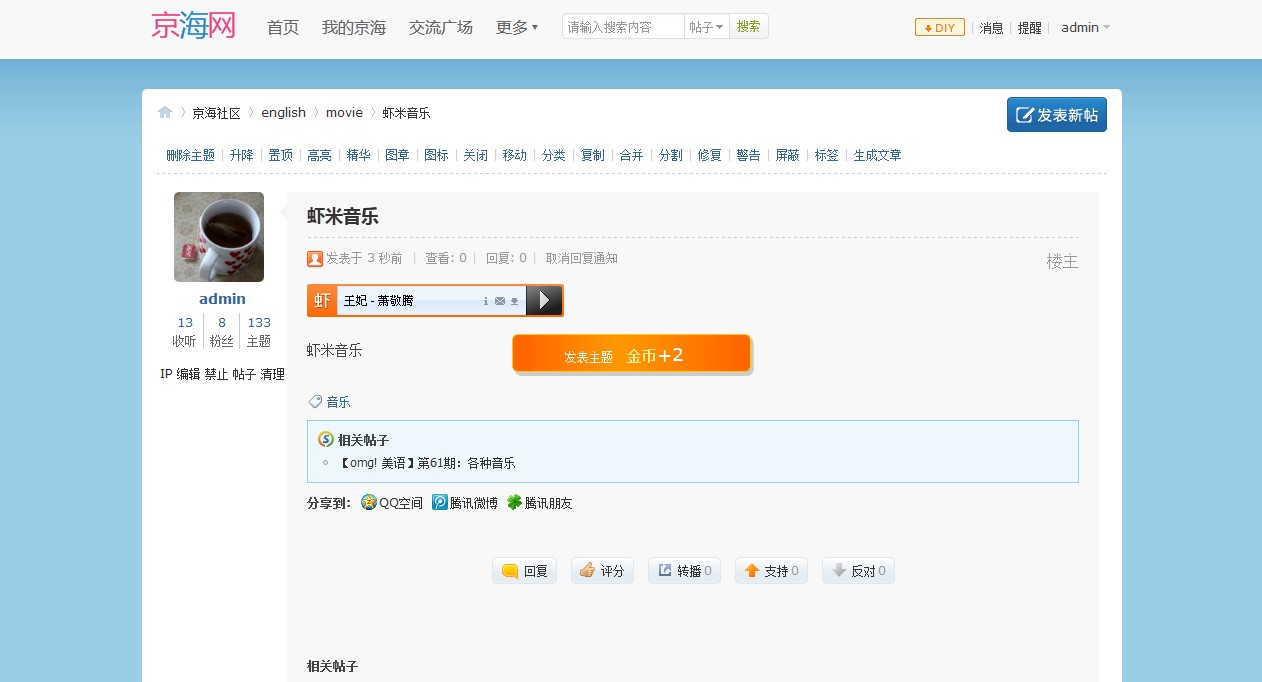Click the 转播 repost button

(x=684, y=571)
